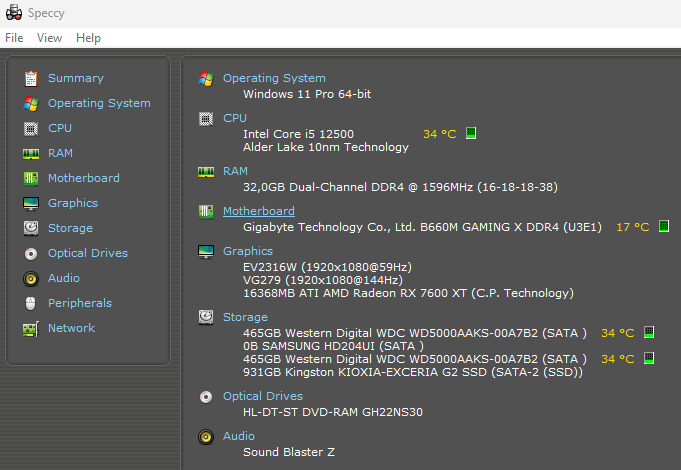Click the motherboard temperature 17 °C value

click(x=632, y=227)
